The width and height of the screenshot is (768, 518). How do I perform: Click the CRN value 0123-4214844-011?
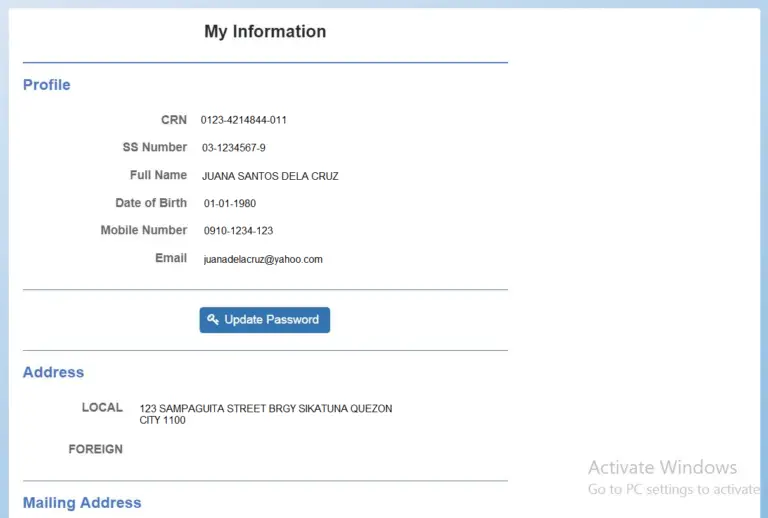pos(243,120)
